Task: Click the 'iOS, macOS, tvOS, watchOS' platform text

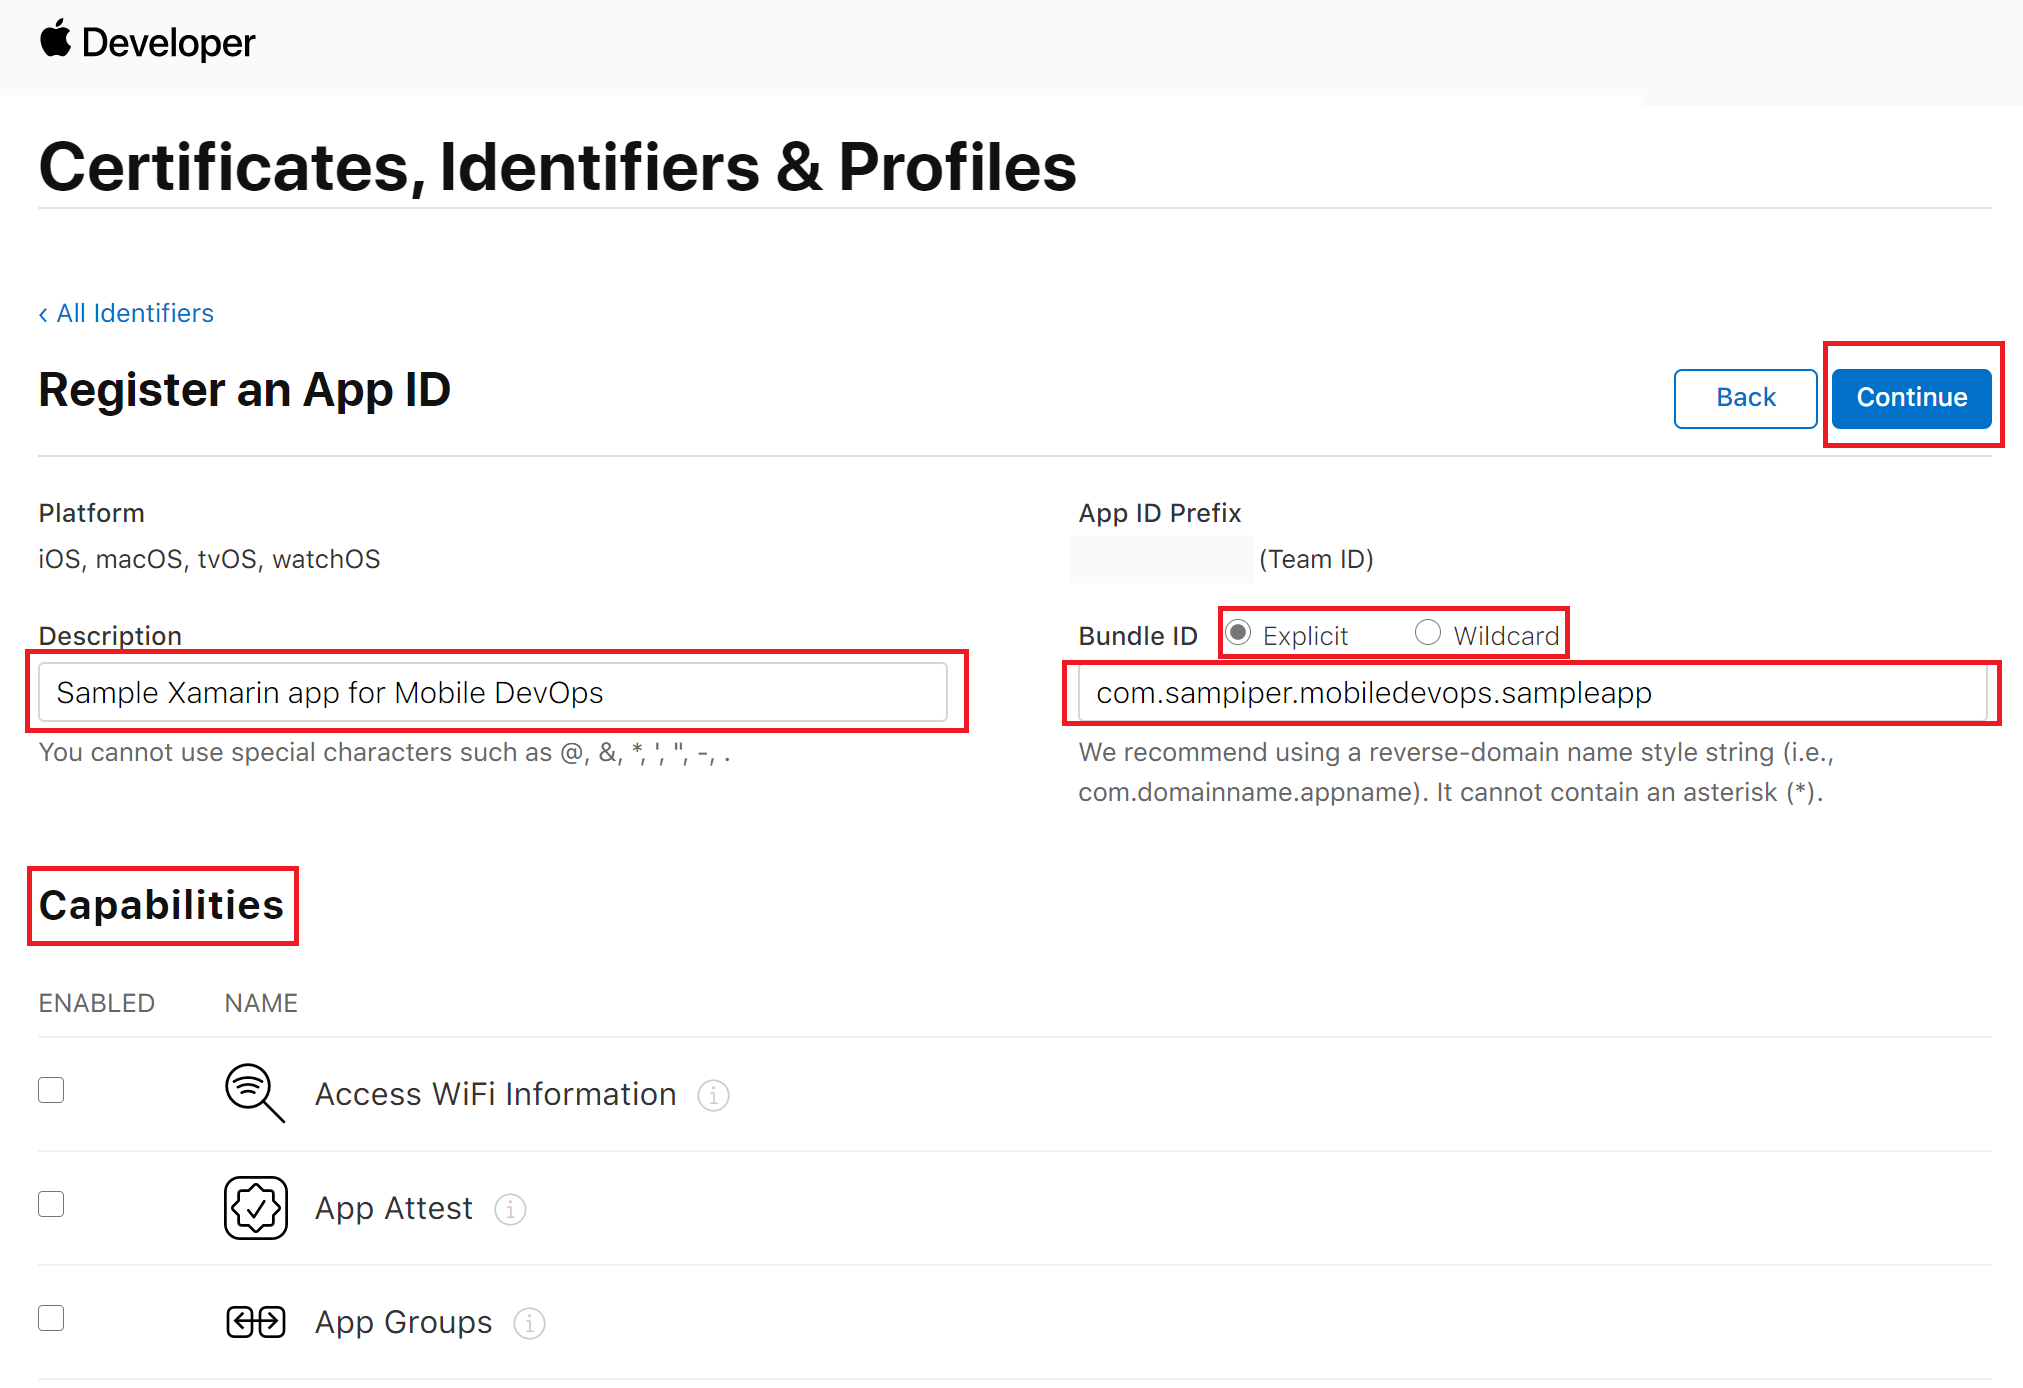Action: (210, 559)
